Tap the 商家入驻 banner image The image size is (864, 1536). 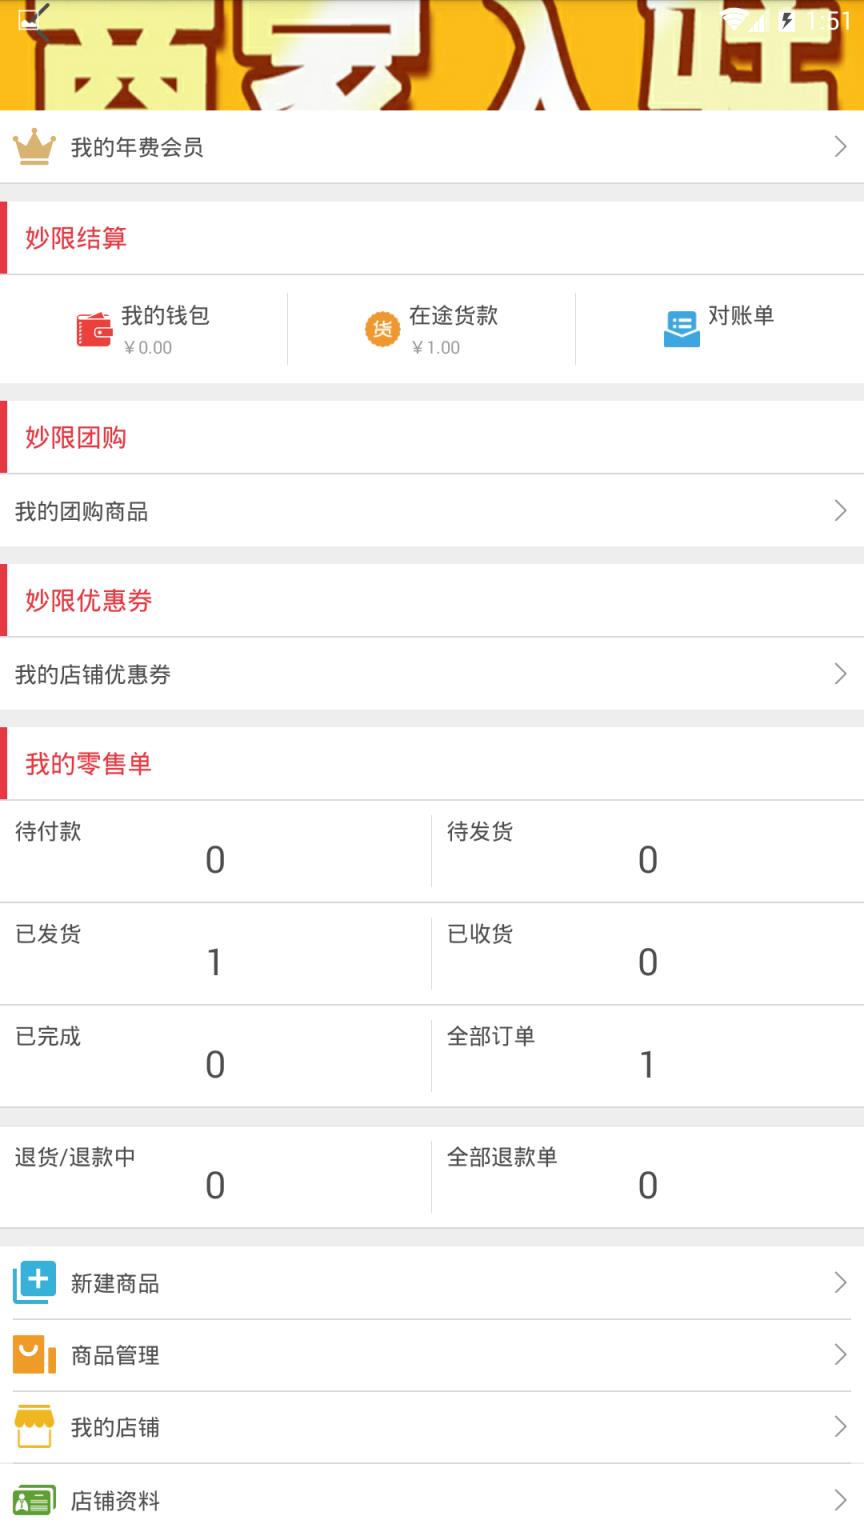[x=432, y=55]
